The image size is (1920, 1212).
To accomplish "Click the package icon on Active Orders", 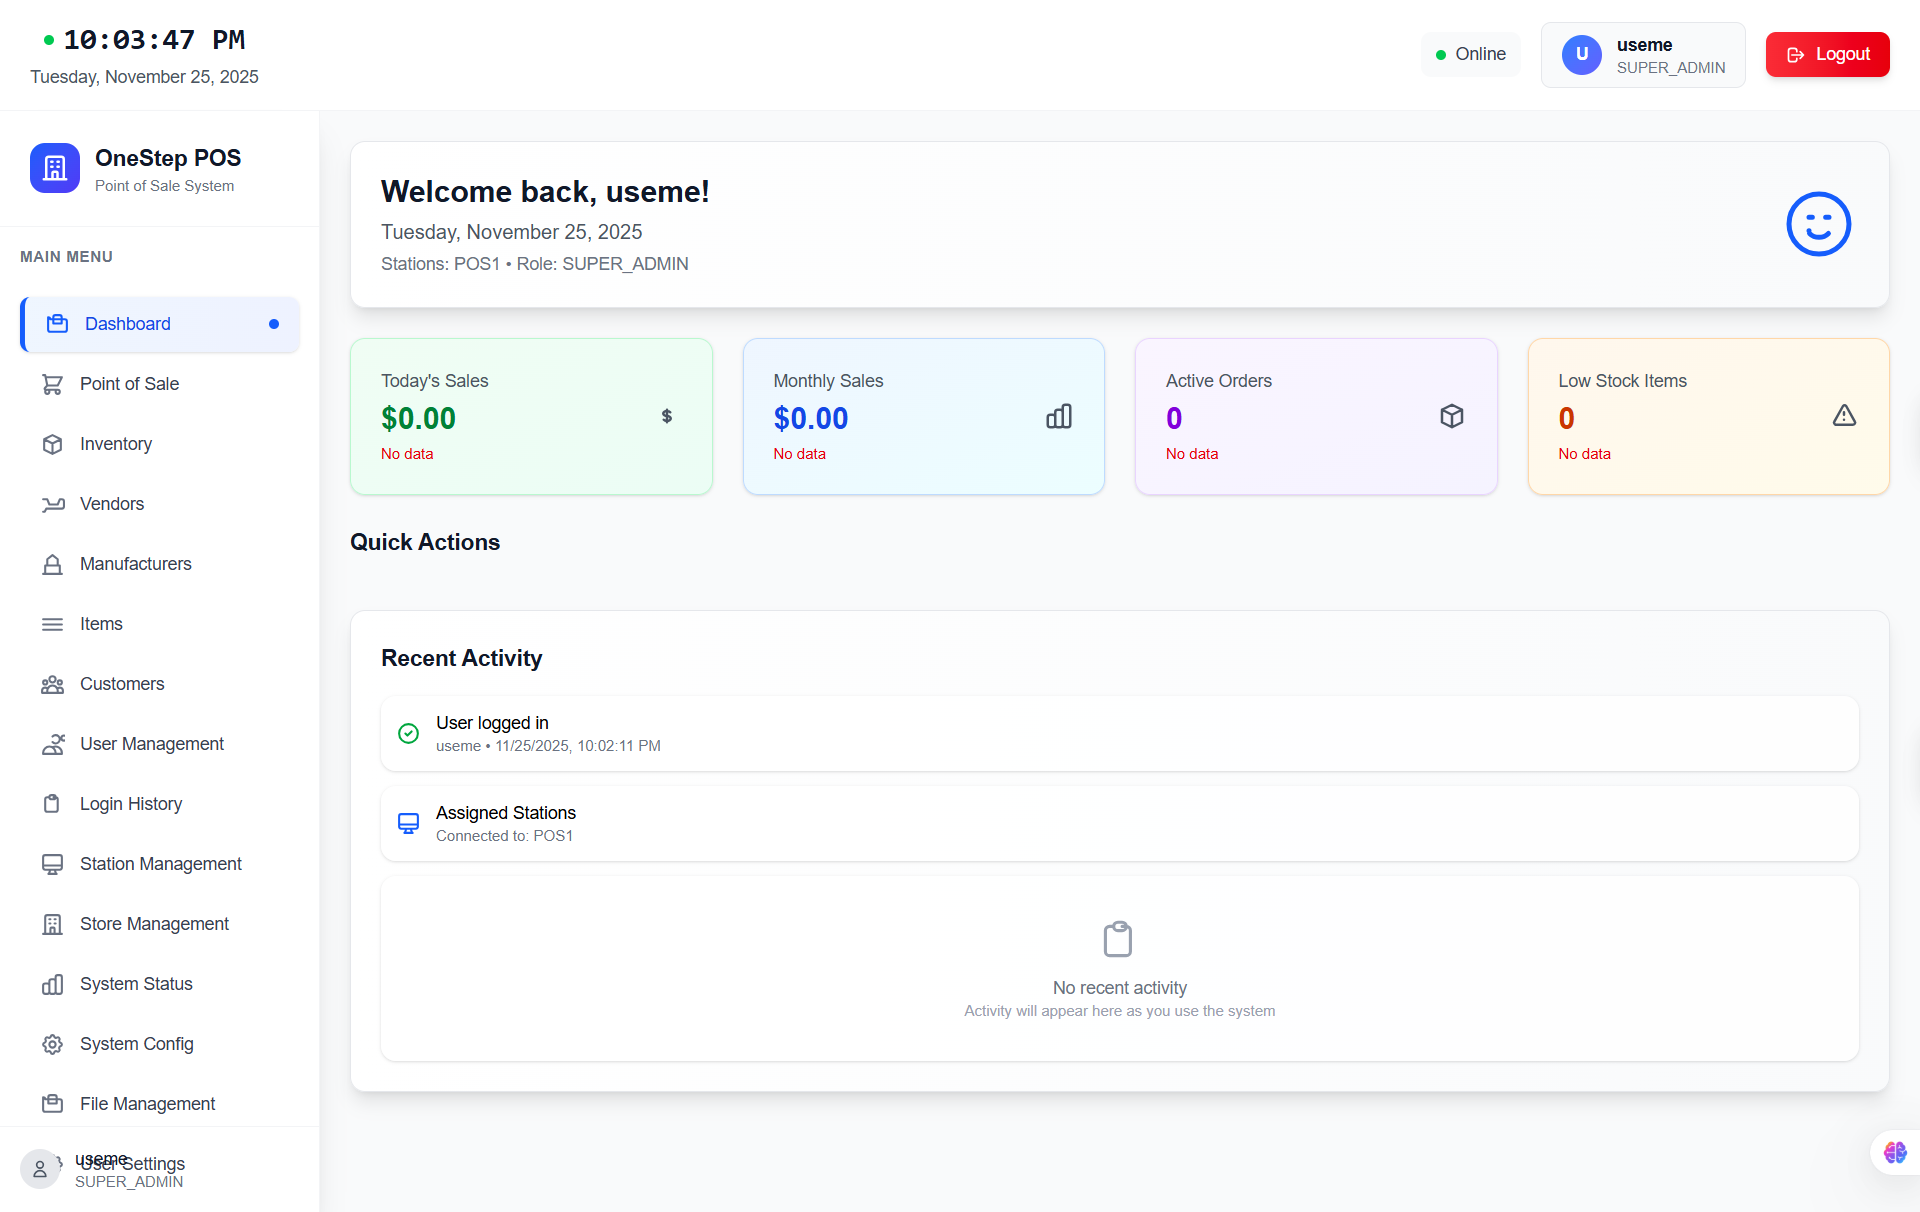I will click(1451, 416).
